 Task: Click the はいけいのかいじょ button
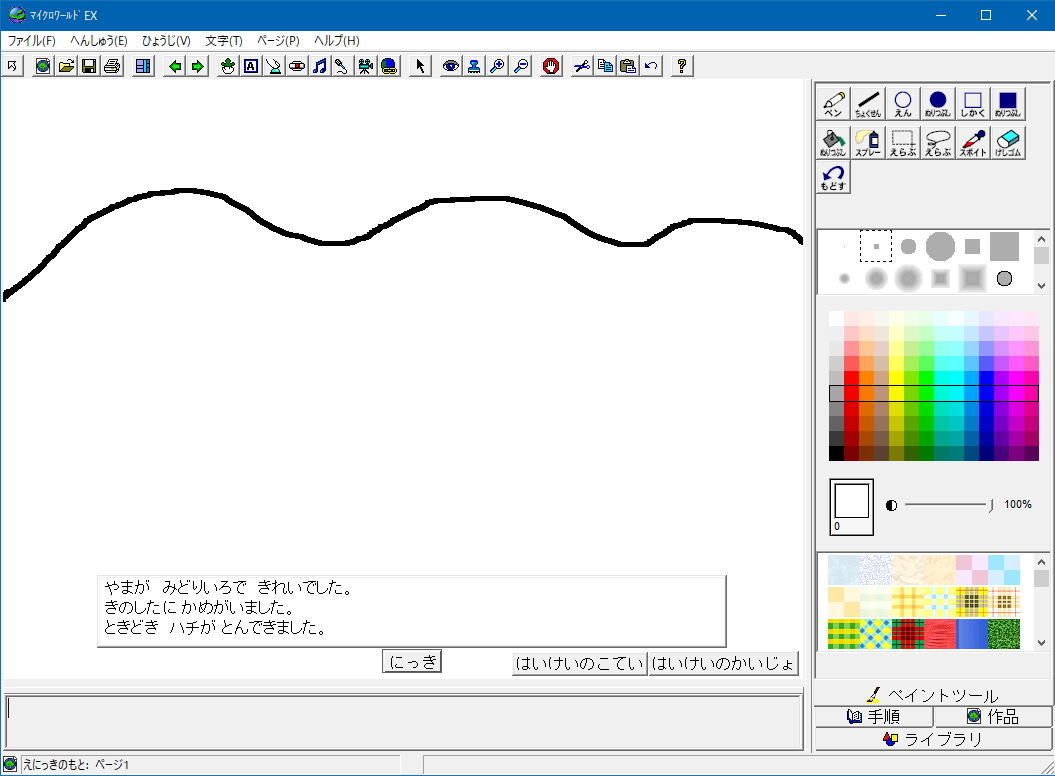pyautogui.click(x=723, y=664)
